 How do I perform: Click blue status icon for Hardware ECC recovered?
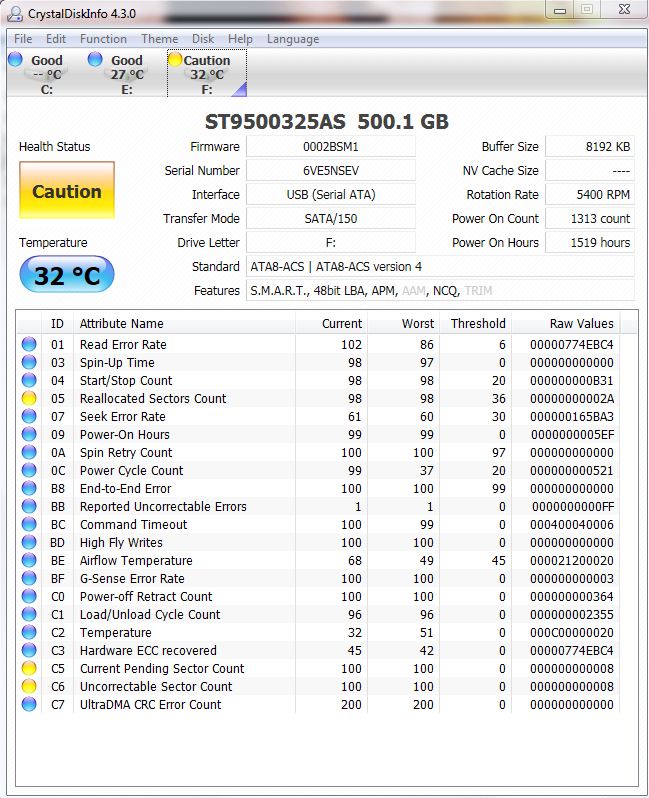(x=29, y=650)
